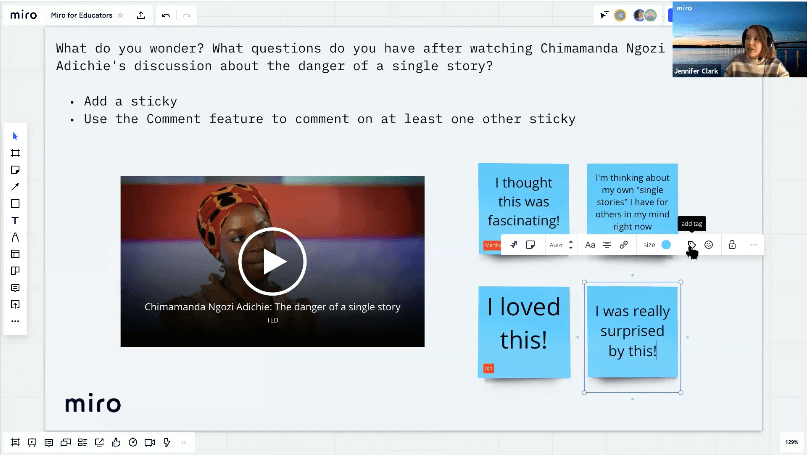Click the zoom percentage at bottom right
Viewport: 807px width, 455px height.
[792, 442]
